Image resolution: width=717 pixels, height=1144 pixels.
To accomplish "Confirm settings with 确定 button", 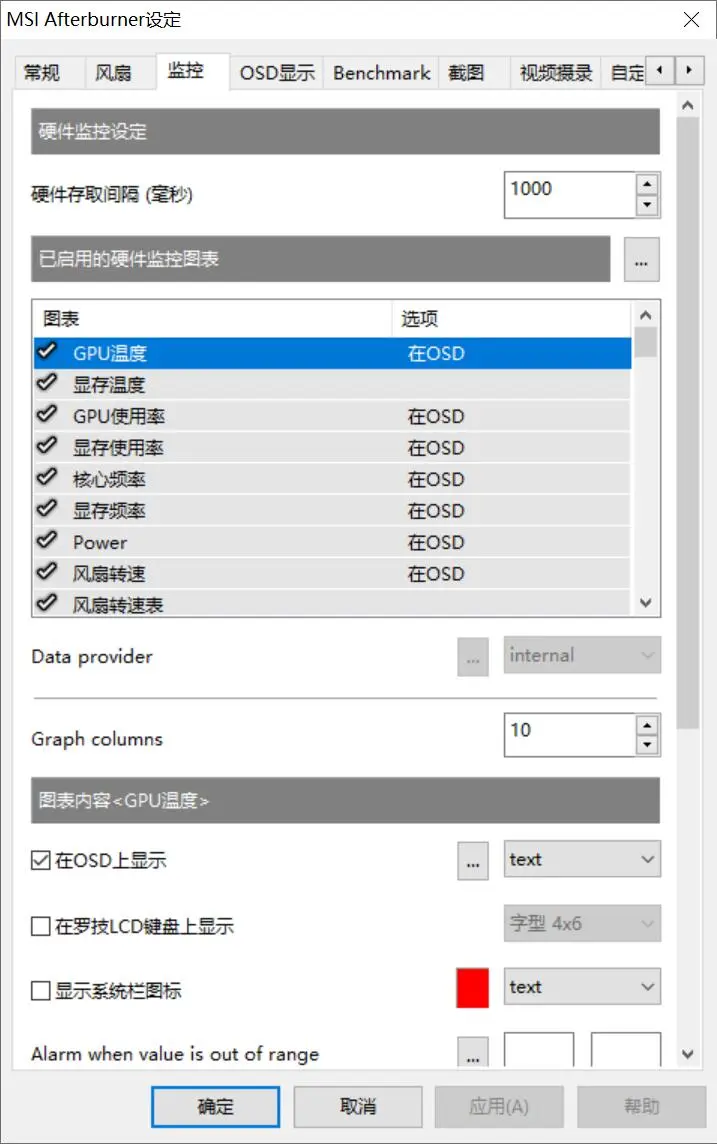I will click(215, 1107).
